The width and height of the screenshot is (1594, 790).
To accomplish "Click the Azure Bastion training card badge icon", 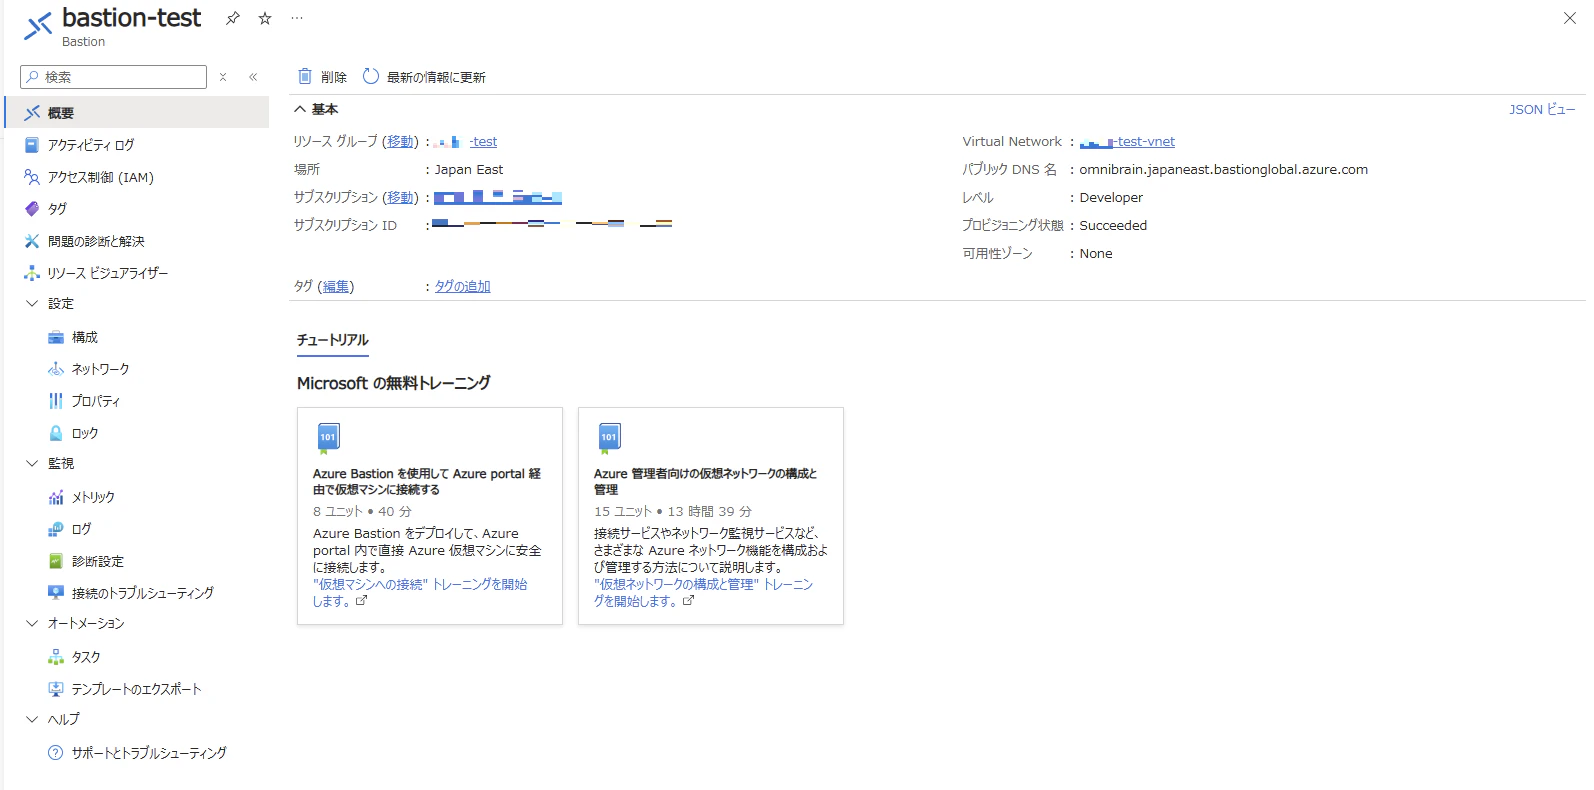I will (x=328, y=437).
